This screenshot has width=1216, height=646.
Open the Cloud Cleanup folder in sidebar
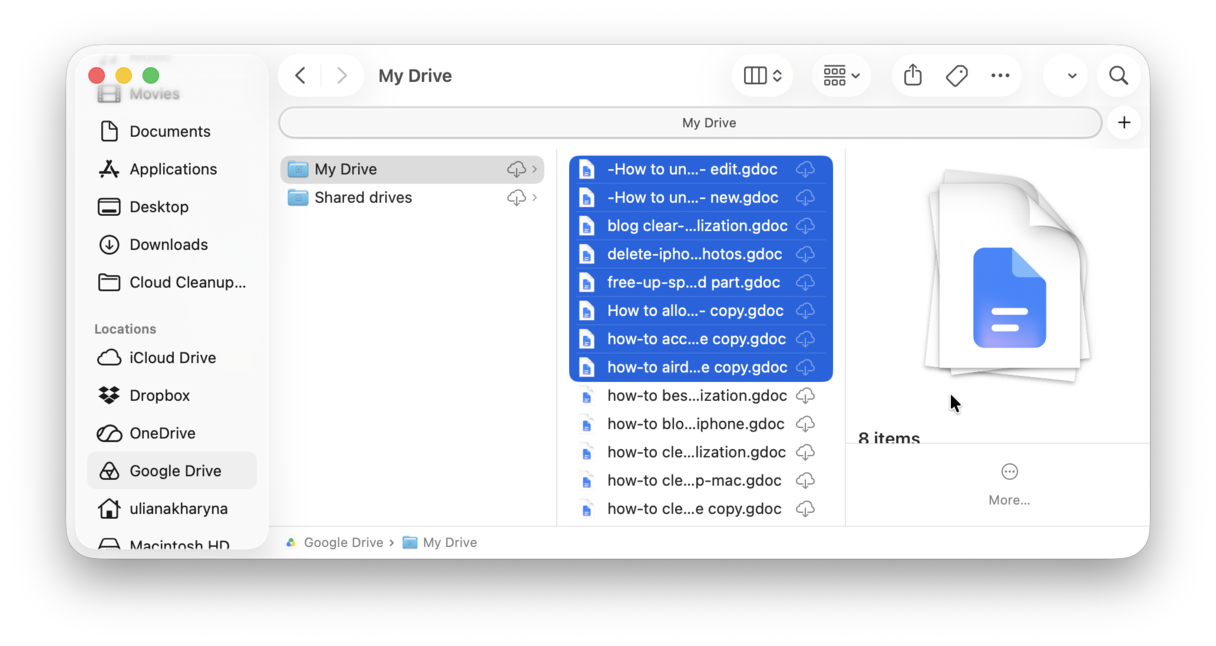tap(172, 283)
